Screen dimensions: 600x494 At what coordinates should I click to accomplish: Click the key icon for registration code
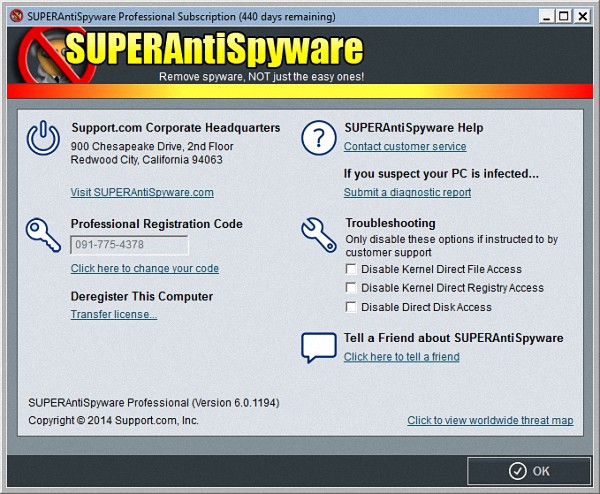pyautogui.click(x=43, y=235)
